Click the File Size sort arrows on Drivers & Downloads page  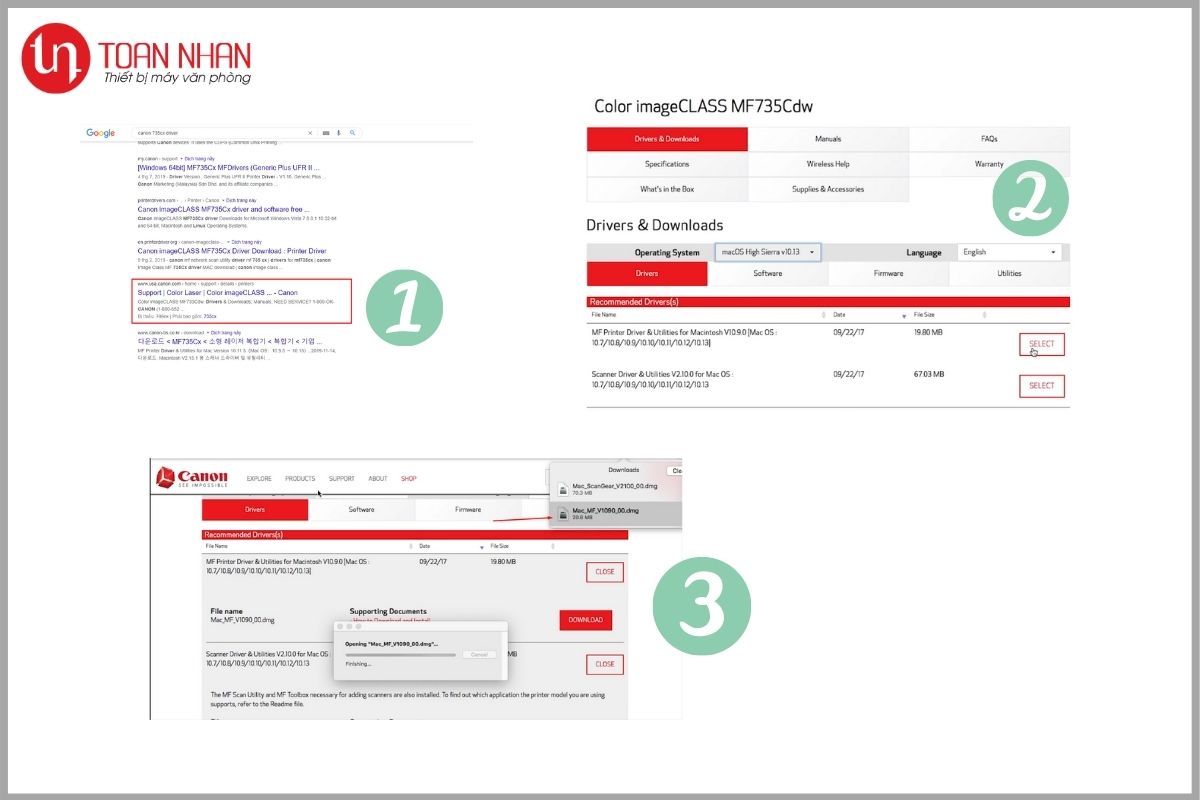985,315
